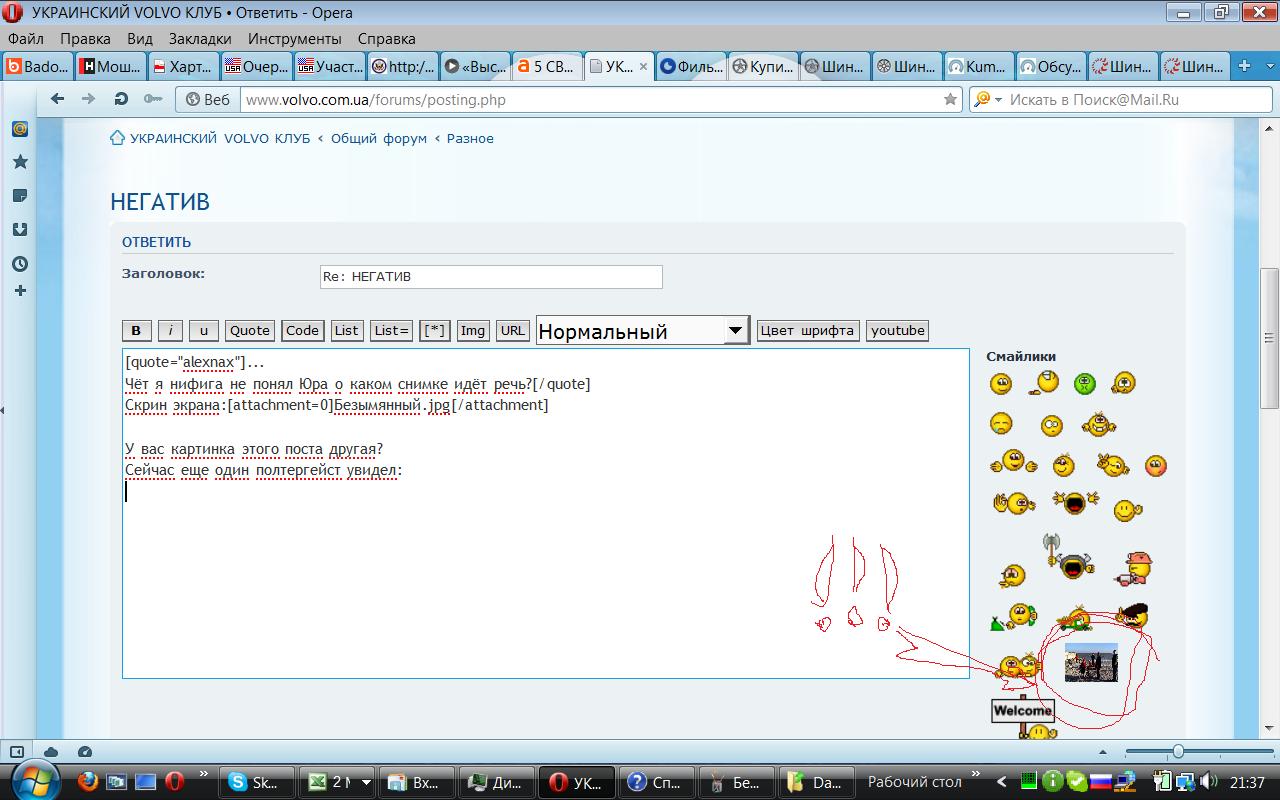Image resolution: width=1280 pixels, height=800 pixels.
Task: Expand the Нормальный font size dropdown
Action: point(736,330)
